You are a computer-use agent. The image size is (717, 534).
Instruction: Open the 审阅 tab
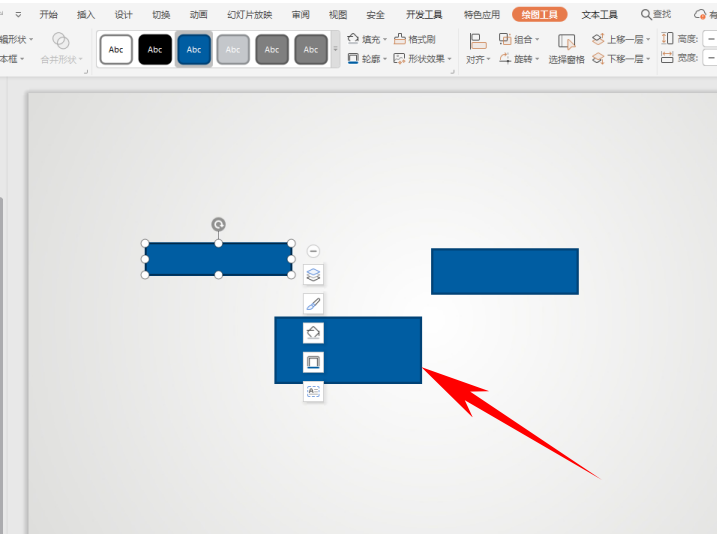pos(300,15)
